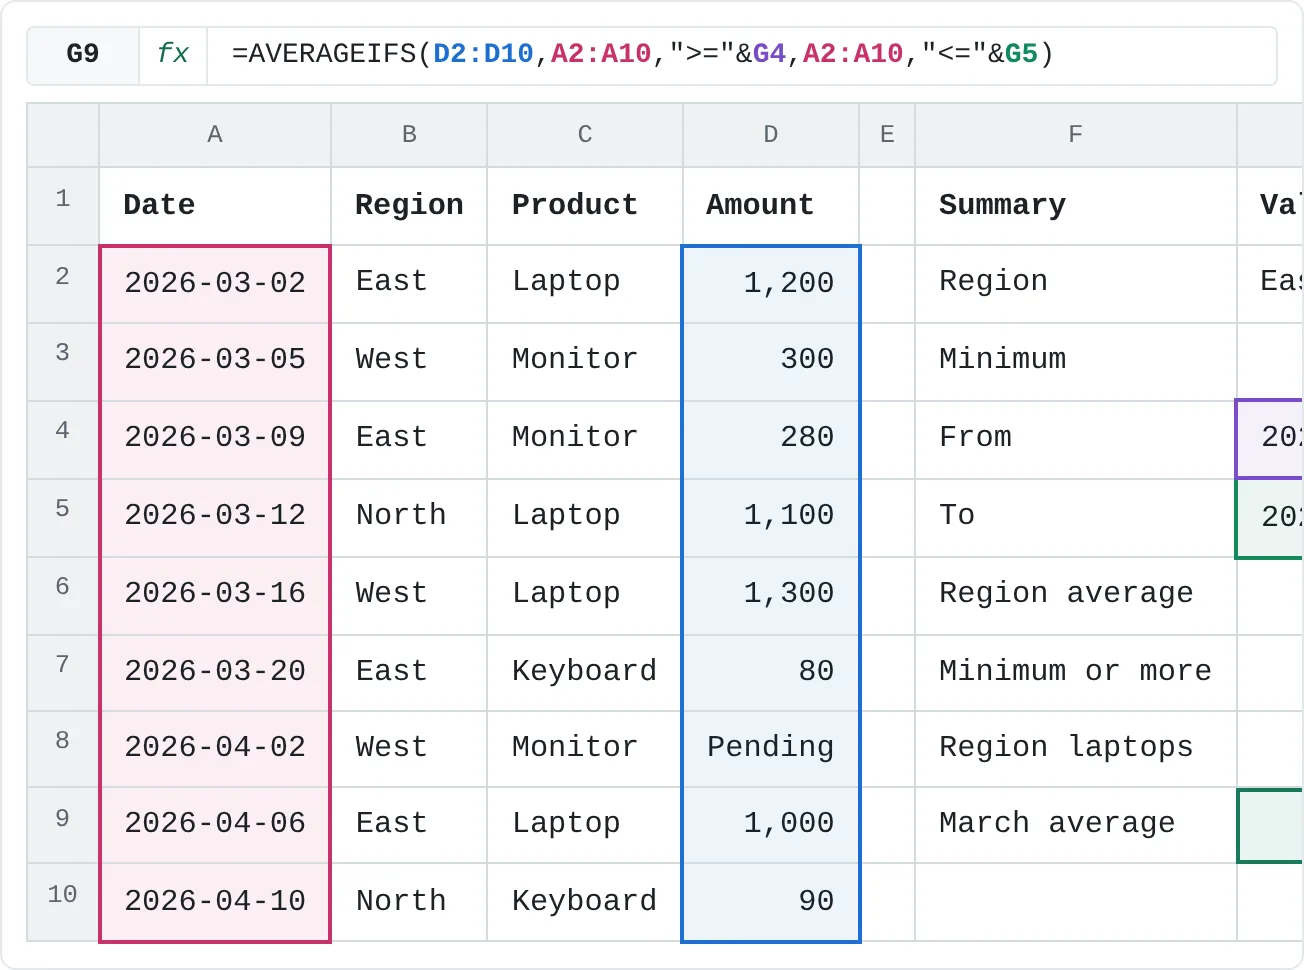Select cell with date 2026-03-09
1304x970 pixels.
point(215,440)
